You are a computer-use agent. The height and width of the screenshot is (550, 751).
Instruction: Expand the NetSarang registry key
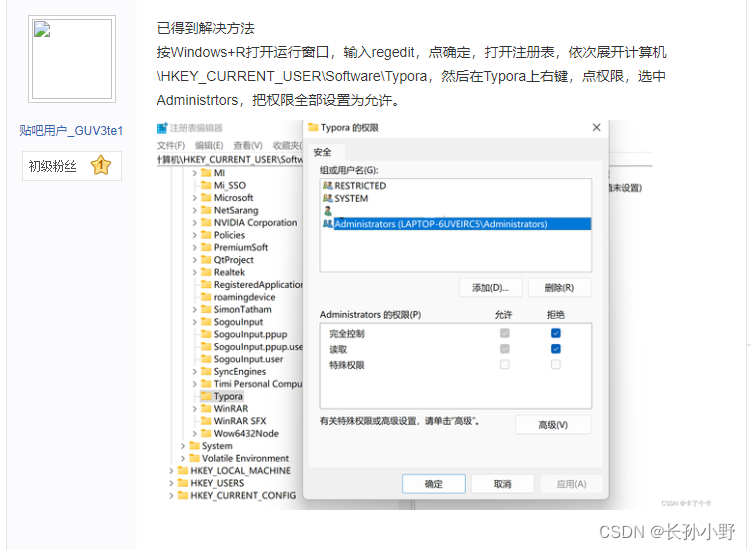tap(194, 210)
